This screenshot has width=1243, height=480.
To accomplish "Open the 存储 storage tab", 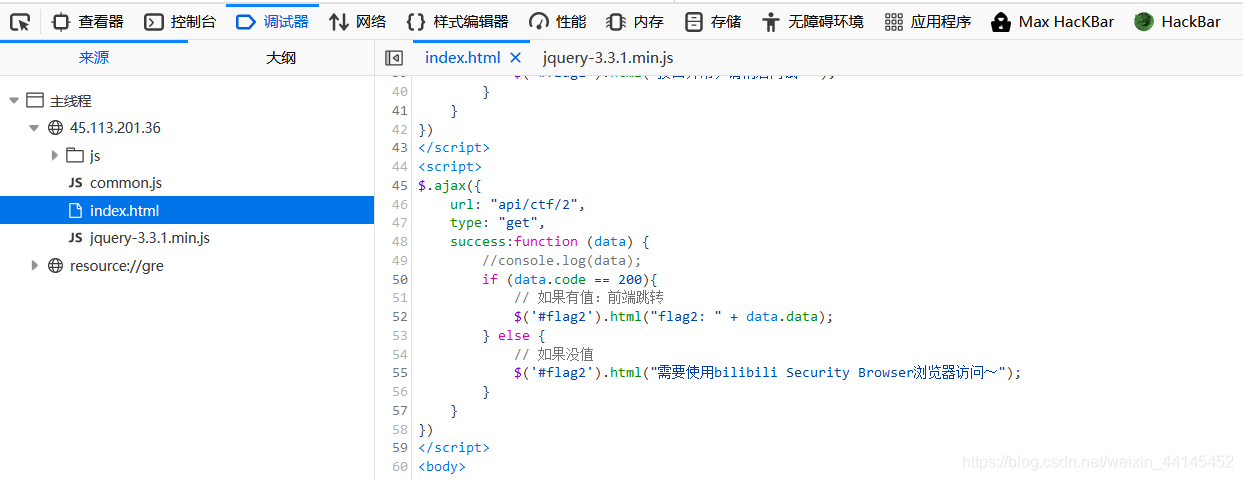I will pyautogui.click(x=713, y=21).
